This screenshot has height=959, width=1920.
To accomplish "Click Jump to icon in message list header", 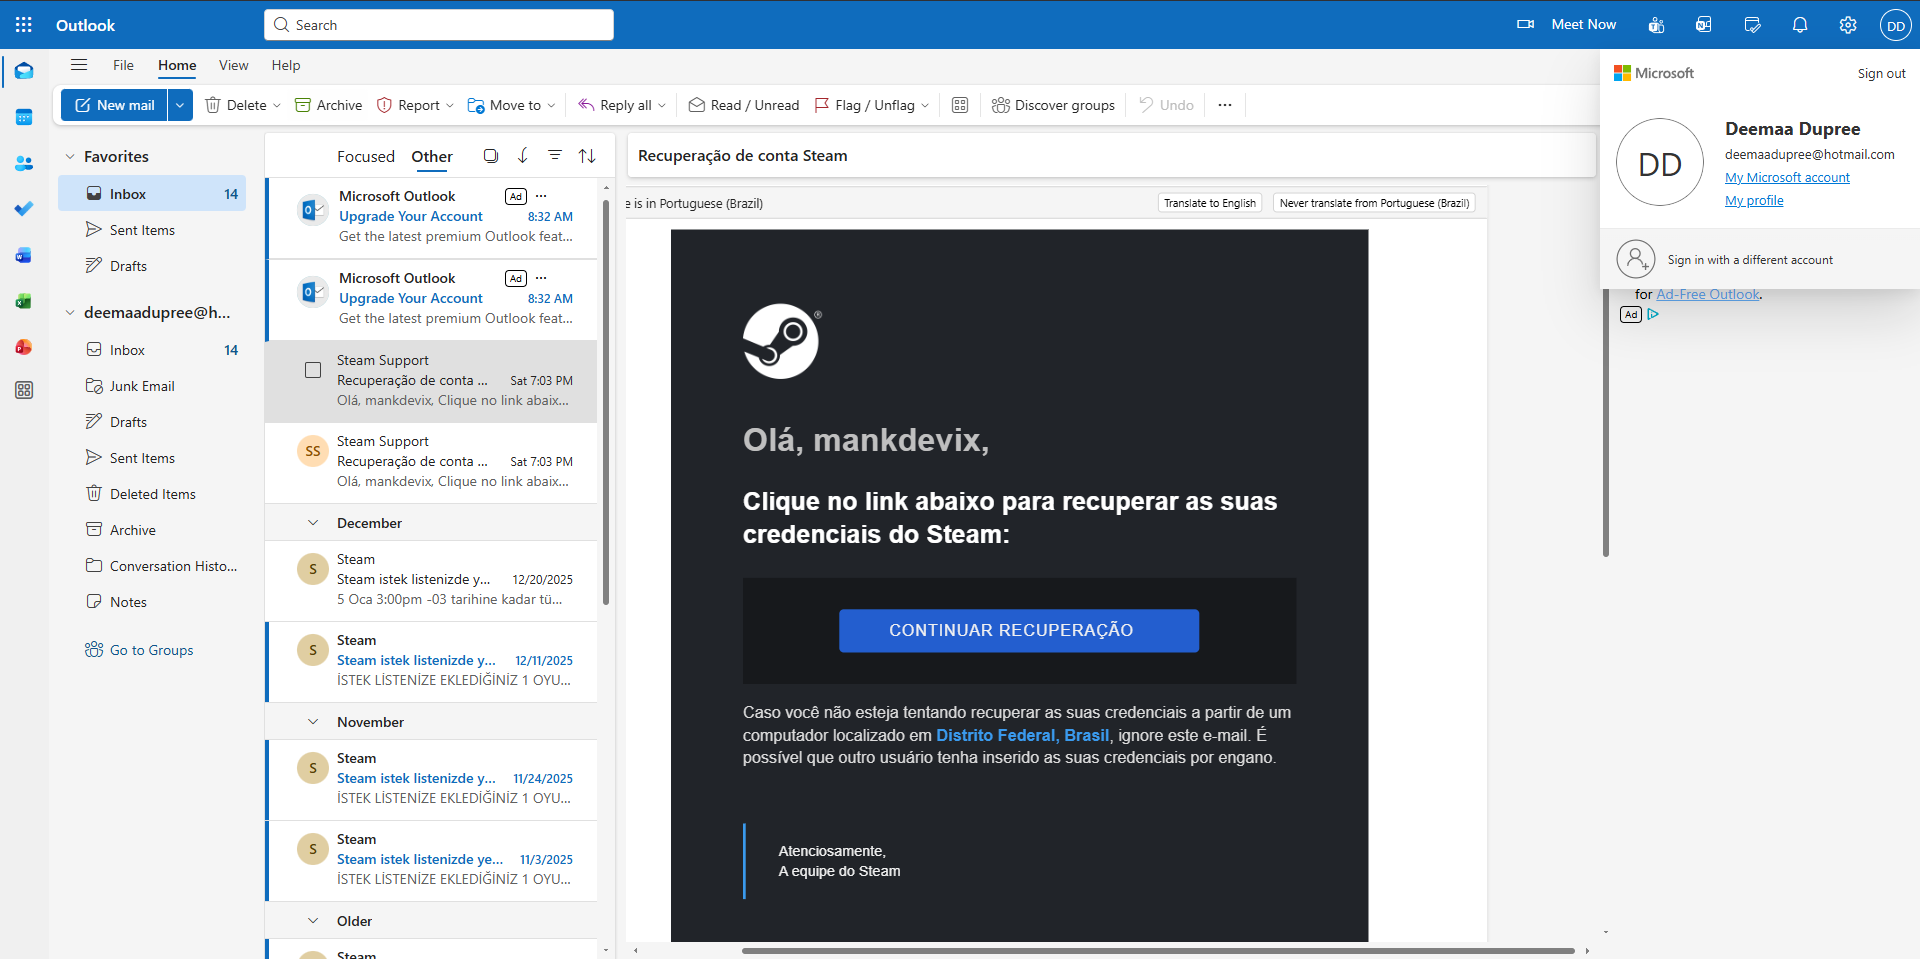I will click(x=523, y=156).
